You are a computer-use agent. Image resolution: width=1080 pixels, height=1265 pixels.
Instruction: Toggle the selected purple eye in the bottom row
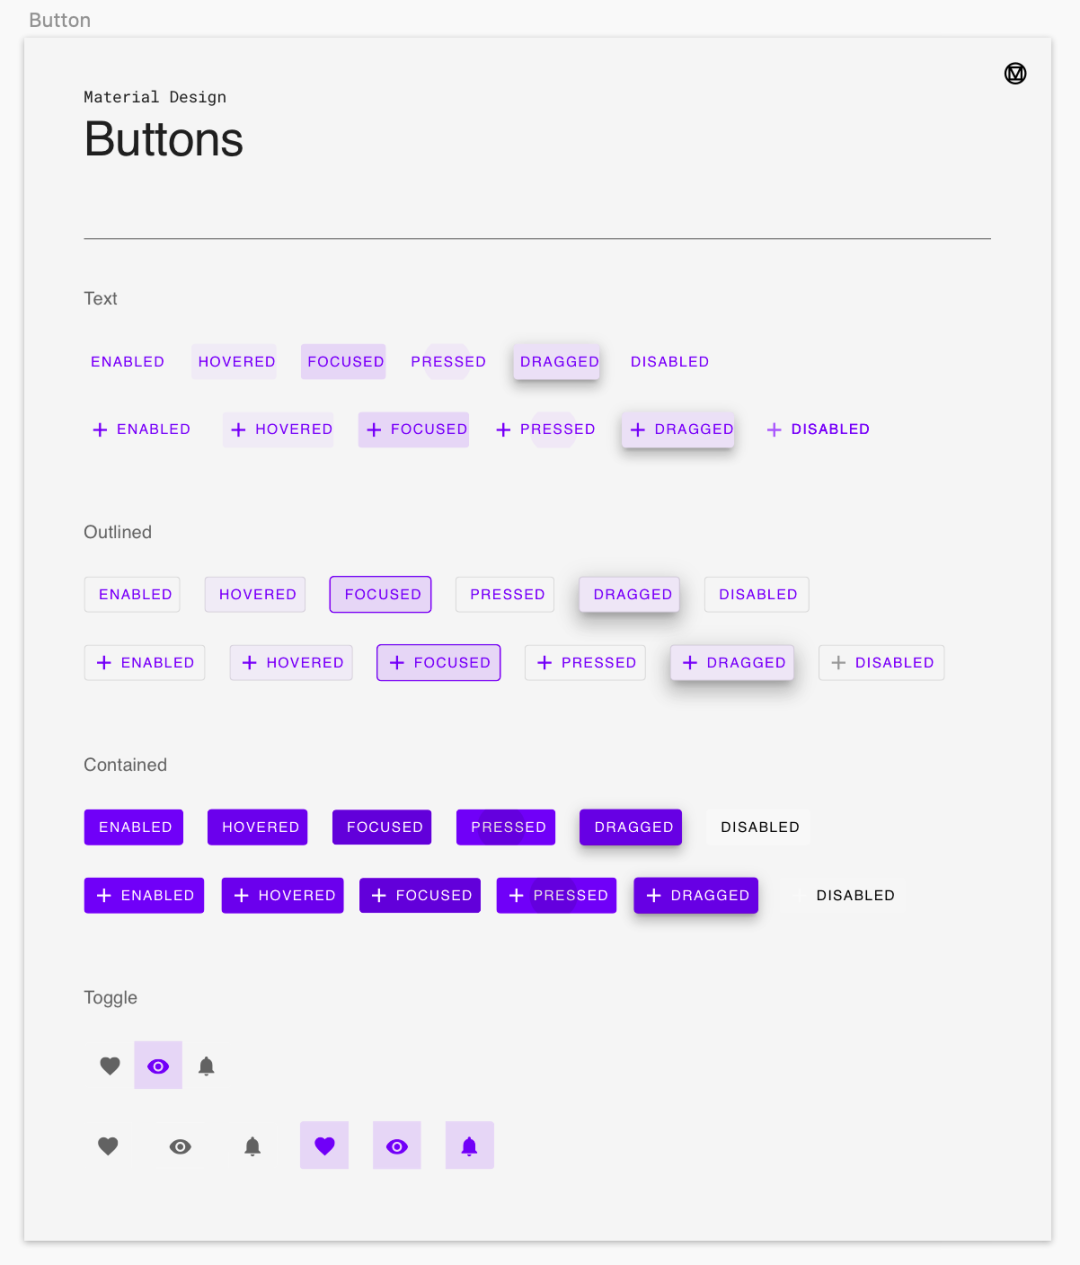point(397,1145)
